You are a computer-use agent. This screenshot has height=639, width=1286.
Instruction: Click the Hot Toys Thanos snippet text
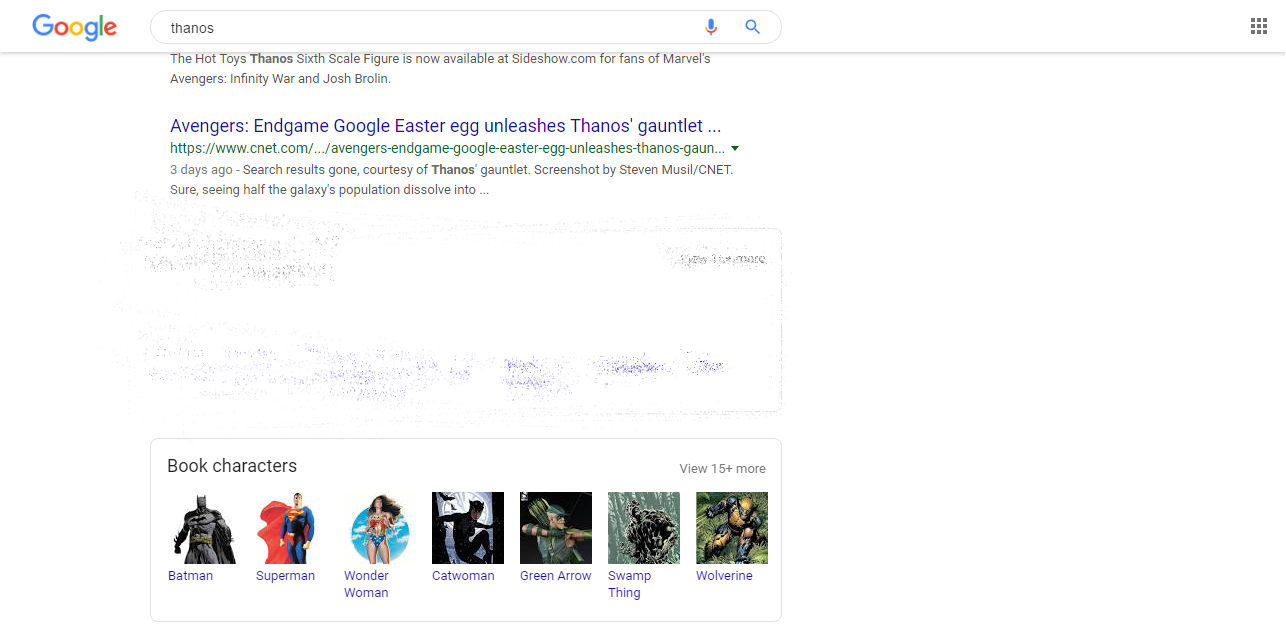pyautogui.click(x=440, y=69)
